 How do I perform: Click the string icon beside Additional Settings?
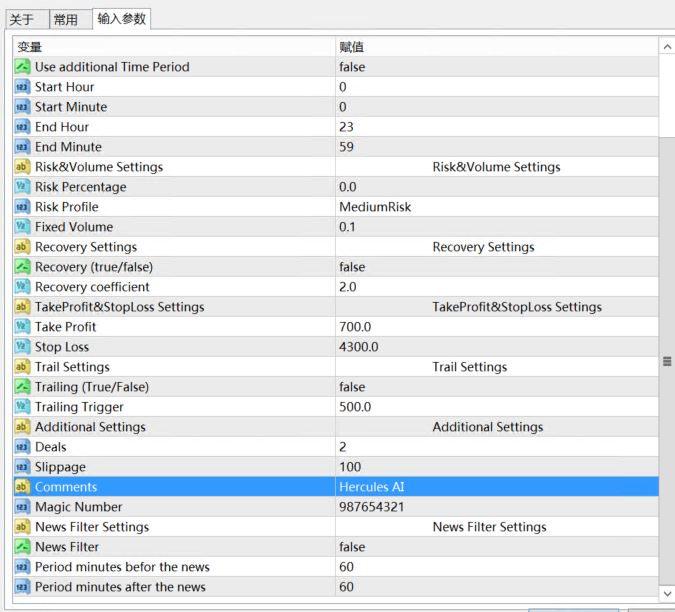(22, 427)
